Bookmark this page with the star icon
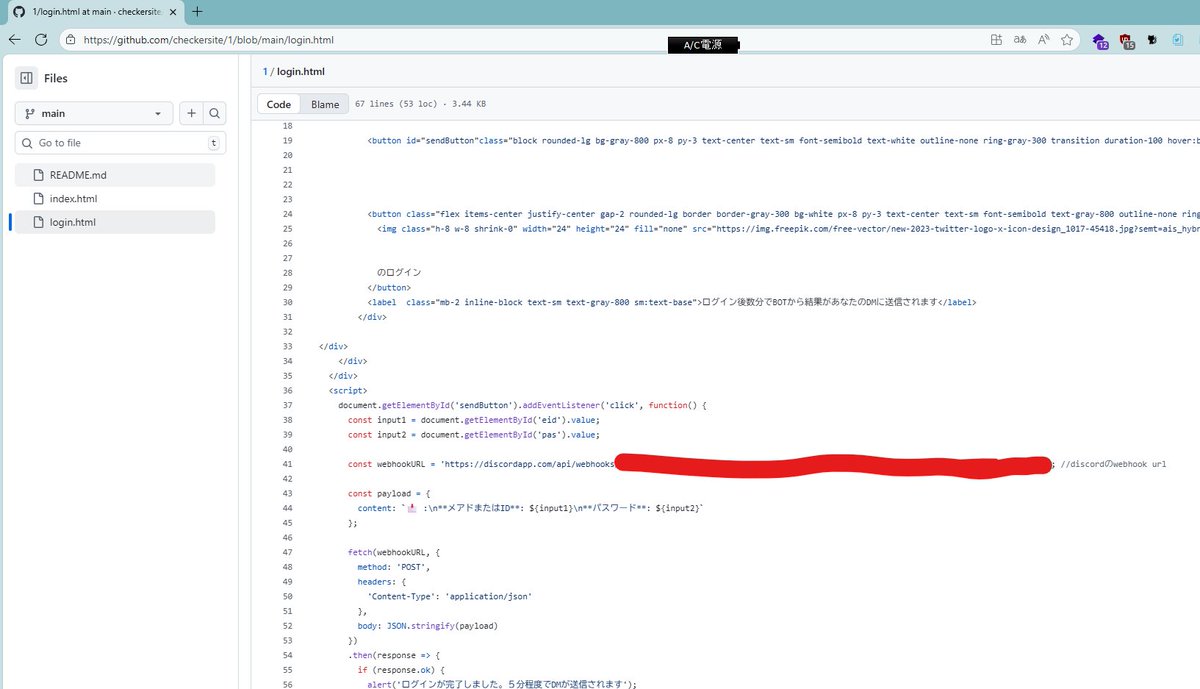The width and height of the screenshot is (1200, 689). (x=1067, y=40)
